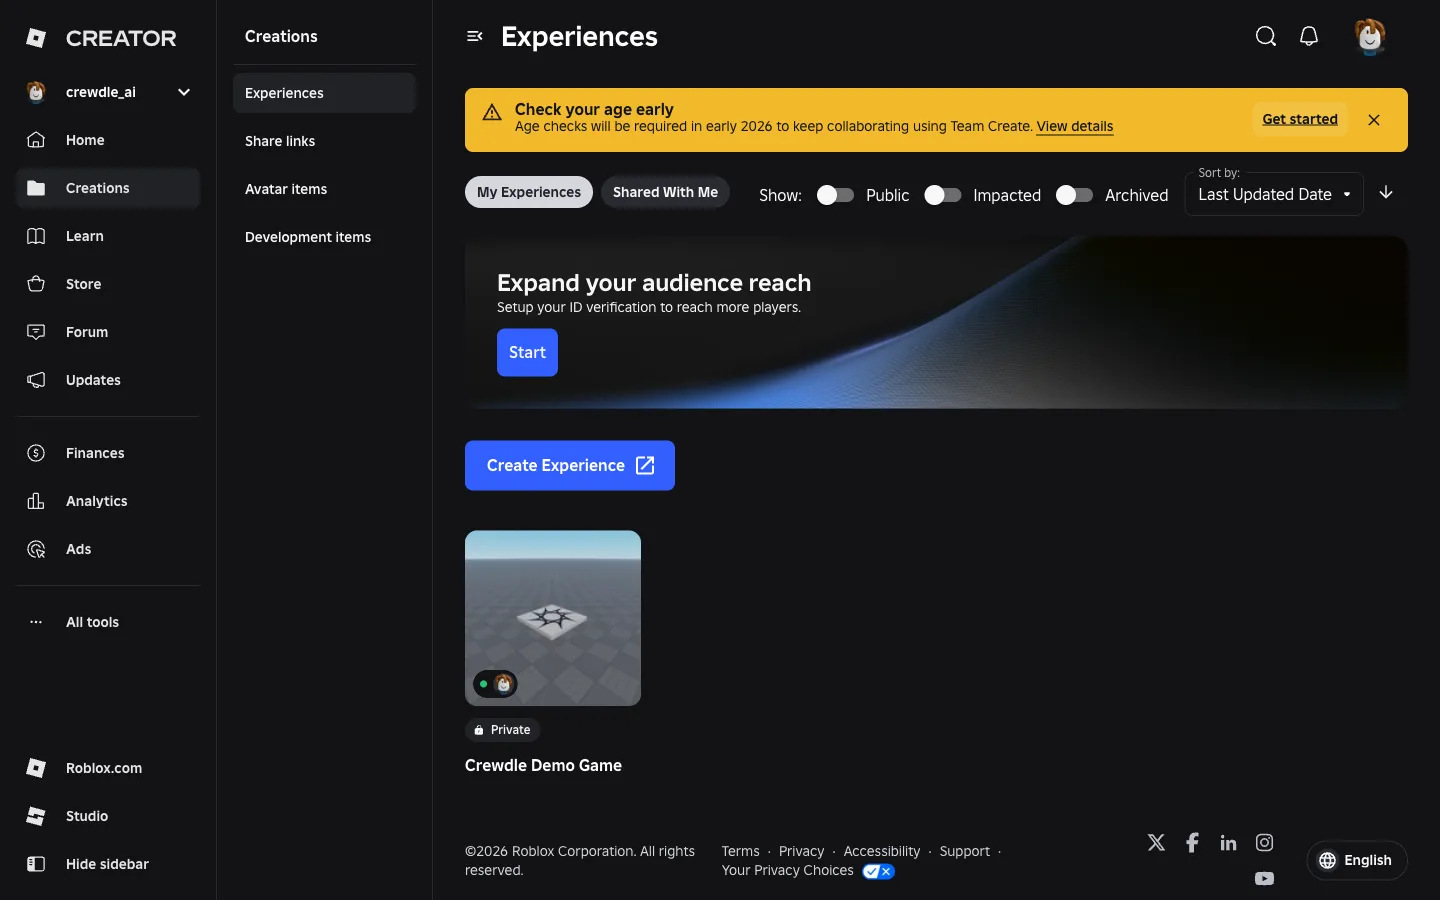Toggle the Archived filter switch

point(1074,195)
